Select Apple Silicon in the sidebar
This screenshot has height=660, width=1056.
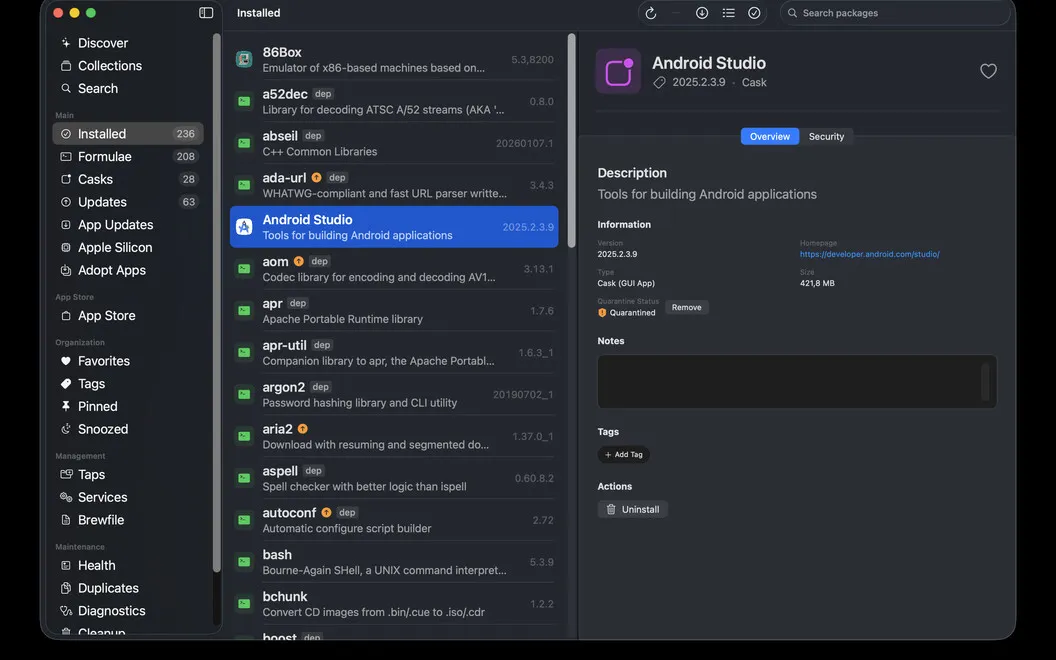[128, 248]
